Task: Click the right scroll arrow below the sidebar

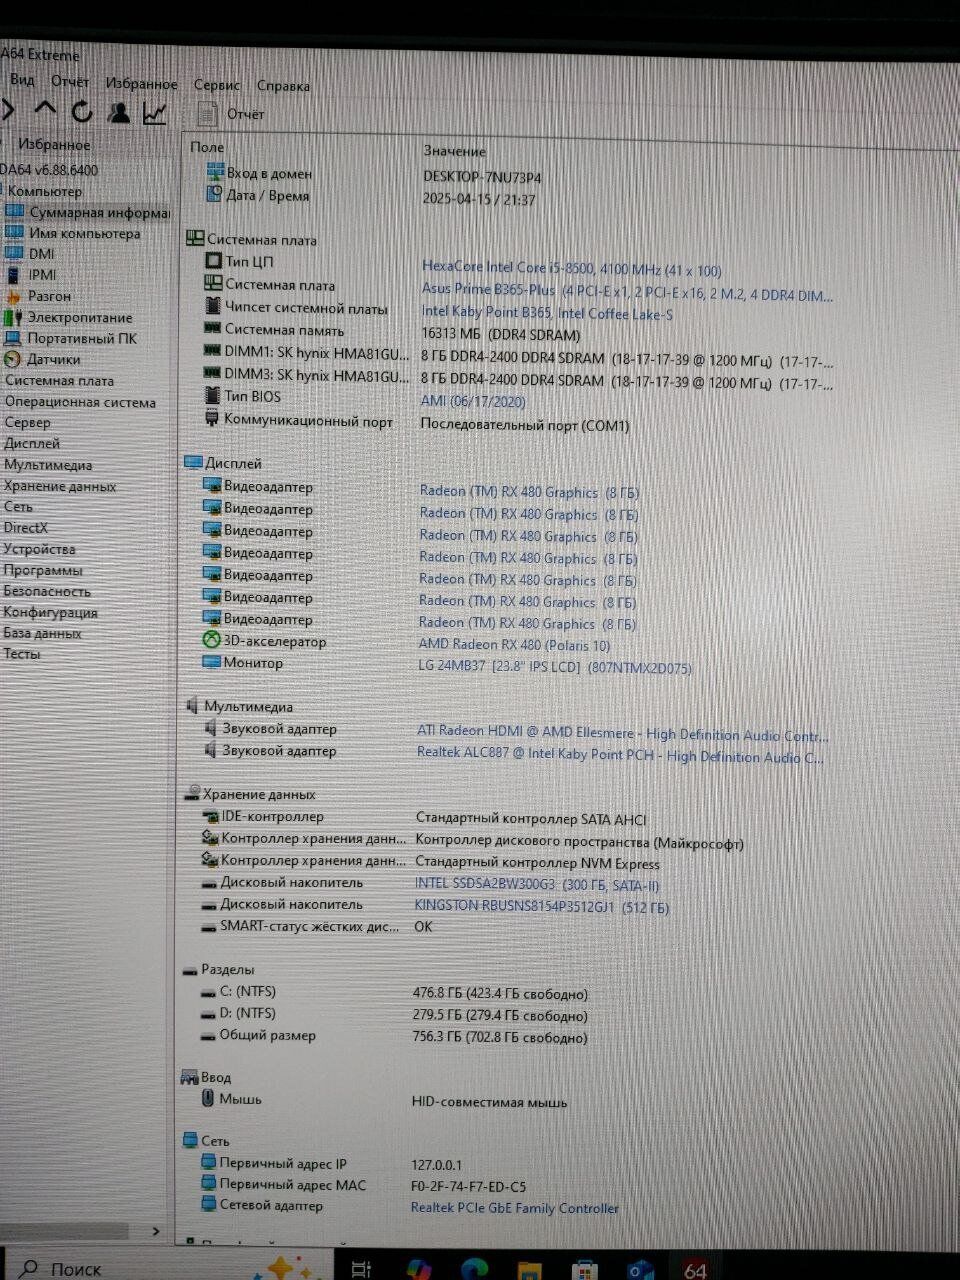Action: [156, 1231]
